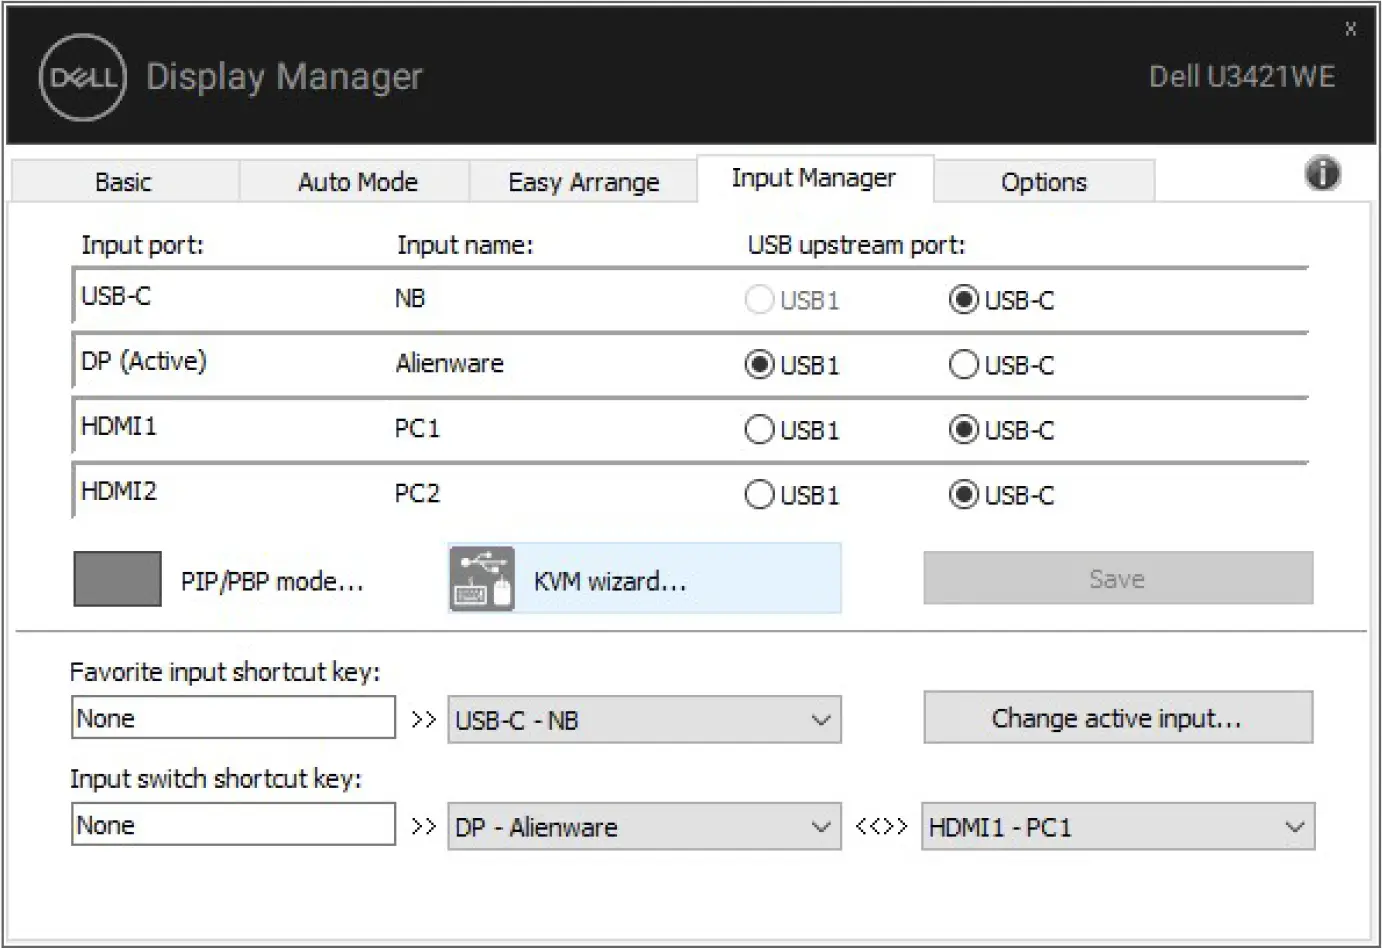Click the Save button
1382x950 pixels.
[1116, 578]
